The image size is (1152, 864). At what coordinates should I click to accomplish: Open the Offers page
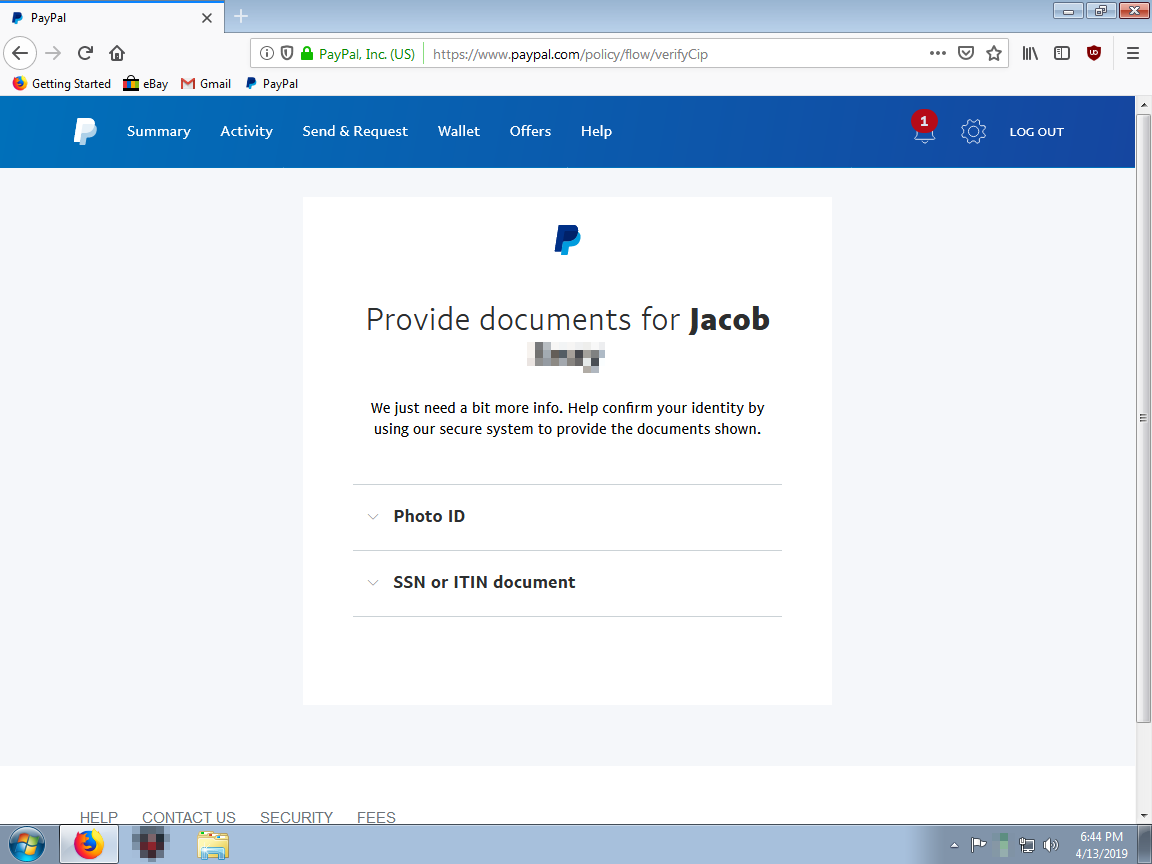coord(530,132)
